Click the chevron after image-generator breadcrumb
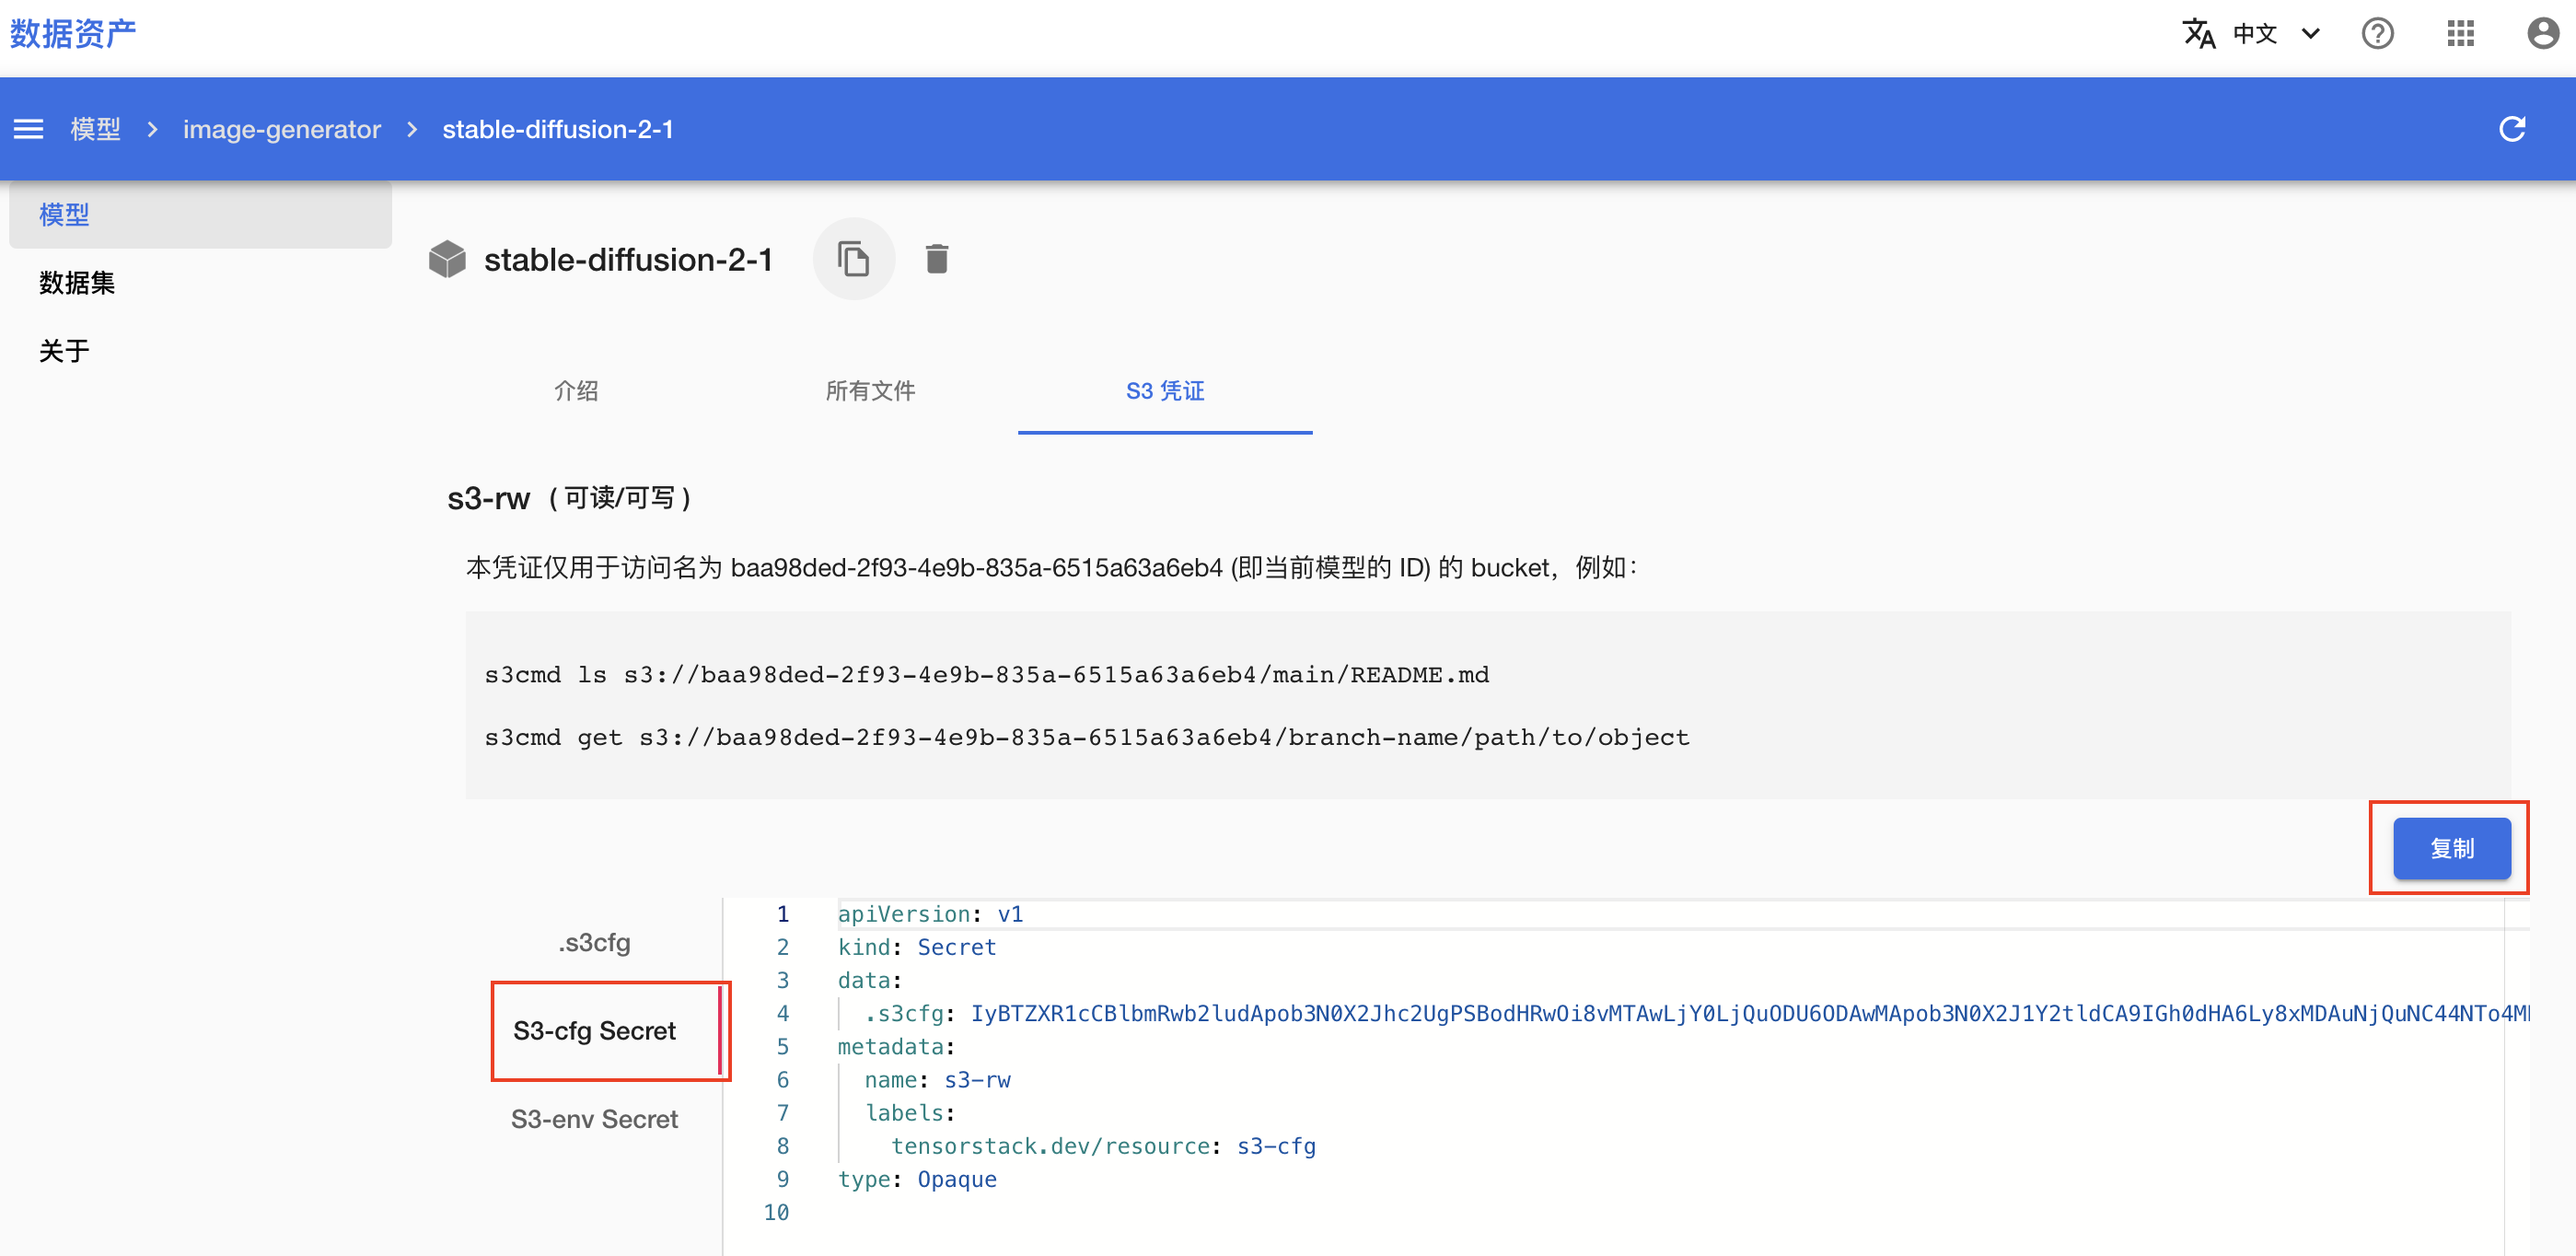 [x=412, y=129]
